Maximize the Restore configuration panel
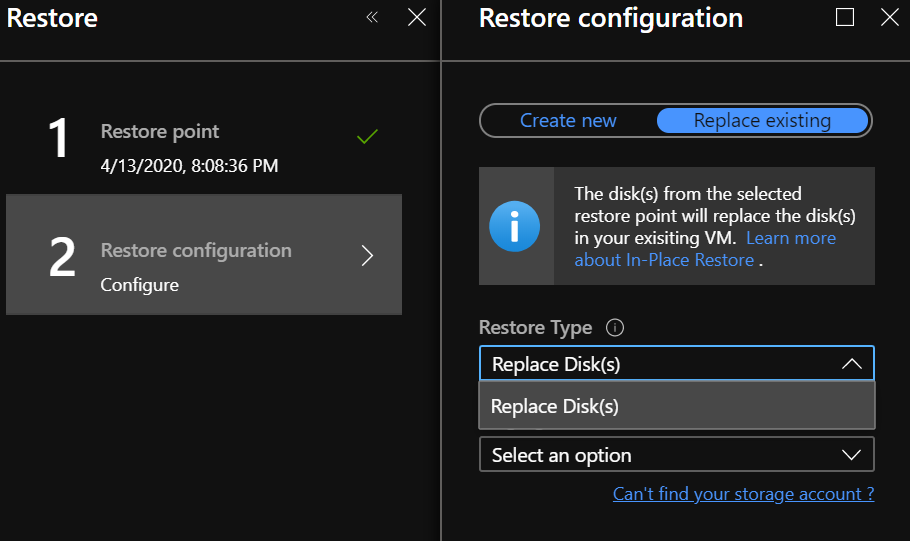 click(845, 17)
